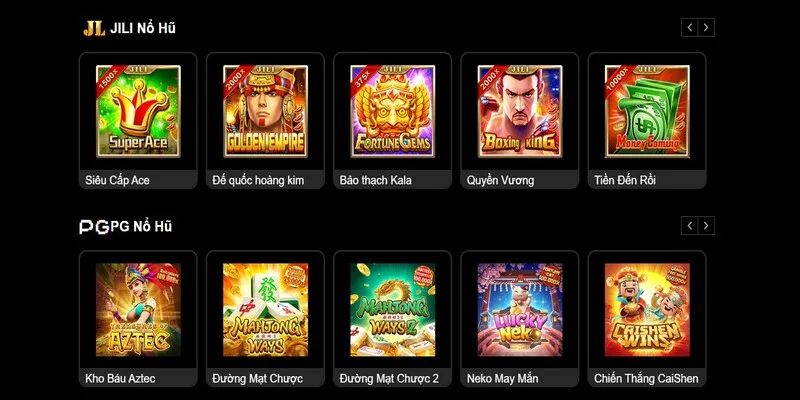Launch the Caishen Wins game icon
The image size is (800, 400).
(647, 310)
